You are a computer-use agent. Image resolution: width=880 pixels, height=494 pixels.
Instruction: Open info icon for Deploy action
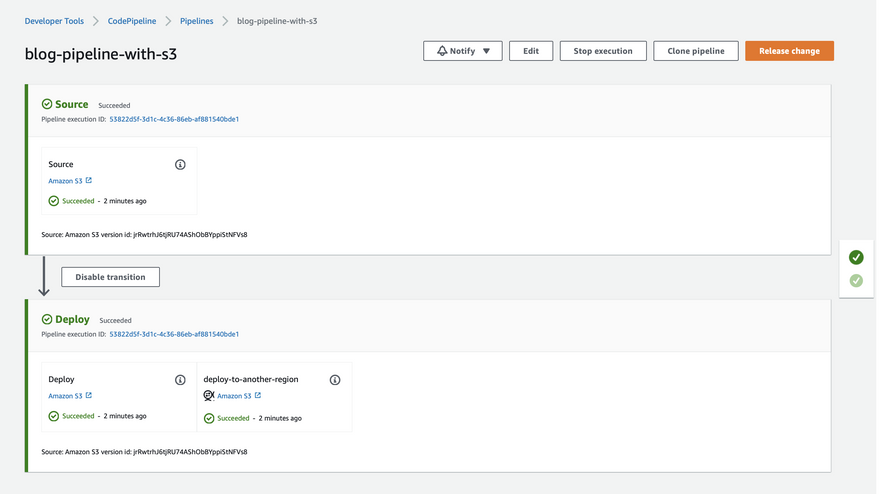(x=180, y=380)
